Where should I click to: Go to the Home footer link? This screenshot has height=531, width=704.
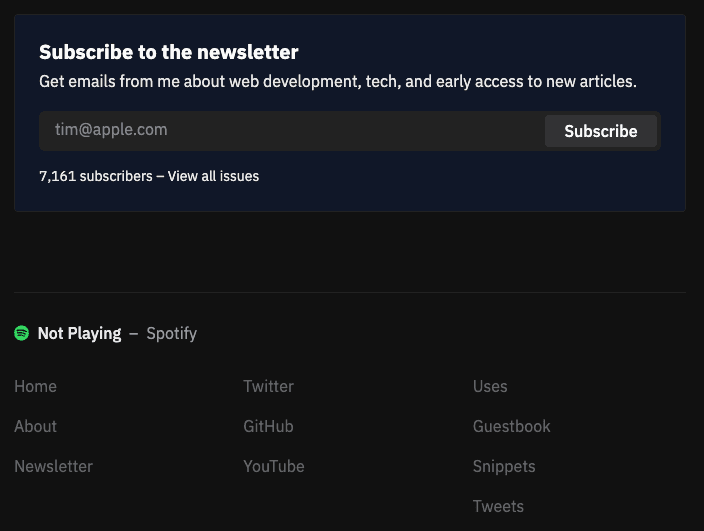pos(35,386)
